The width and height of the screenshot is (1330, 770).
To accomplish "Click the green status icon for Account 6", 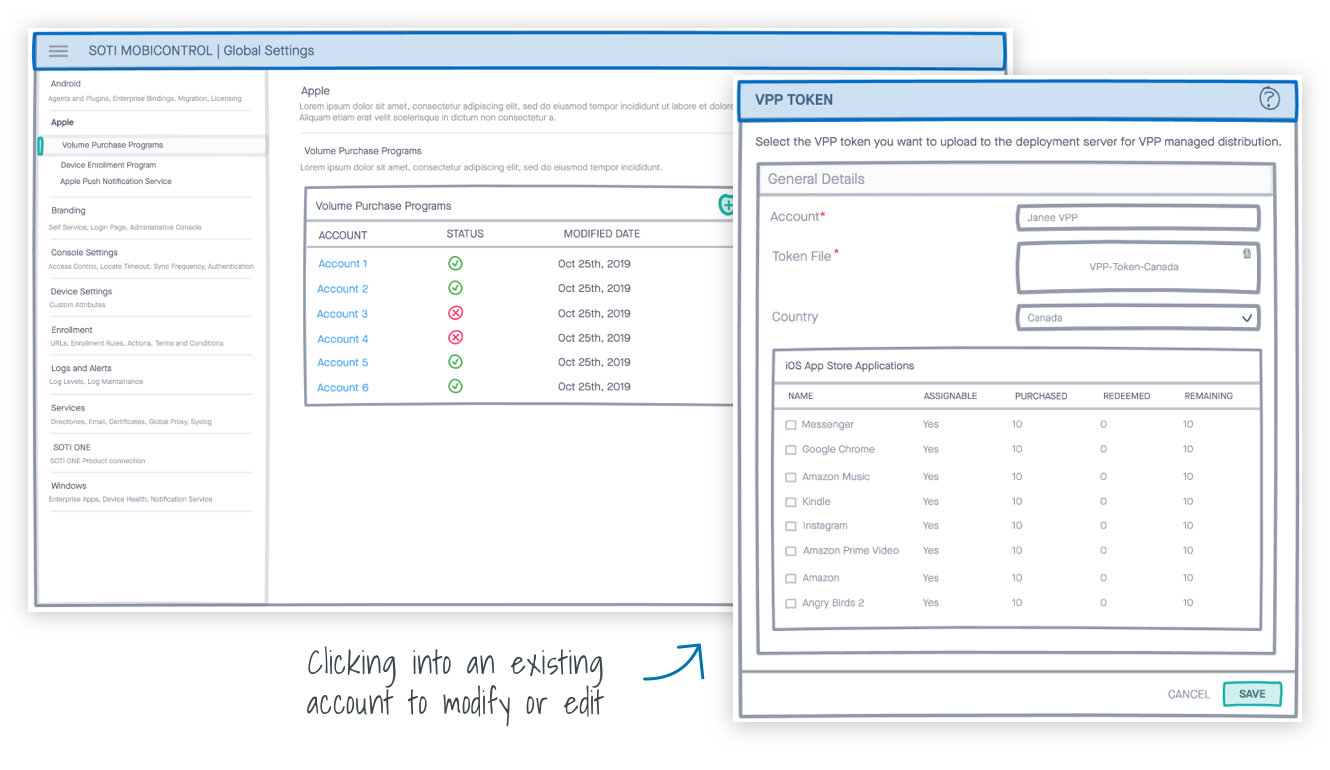I will (x=455, y=387).
